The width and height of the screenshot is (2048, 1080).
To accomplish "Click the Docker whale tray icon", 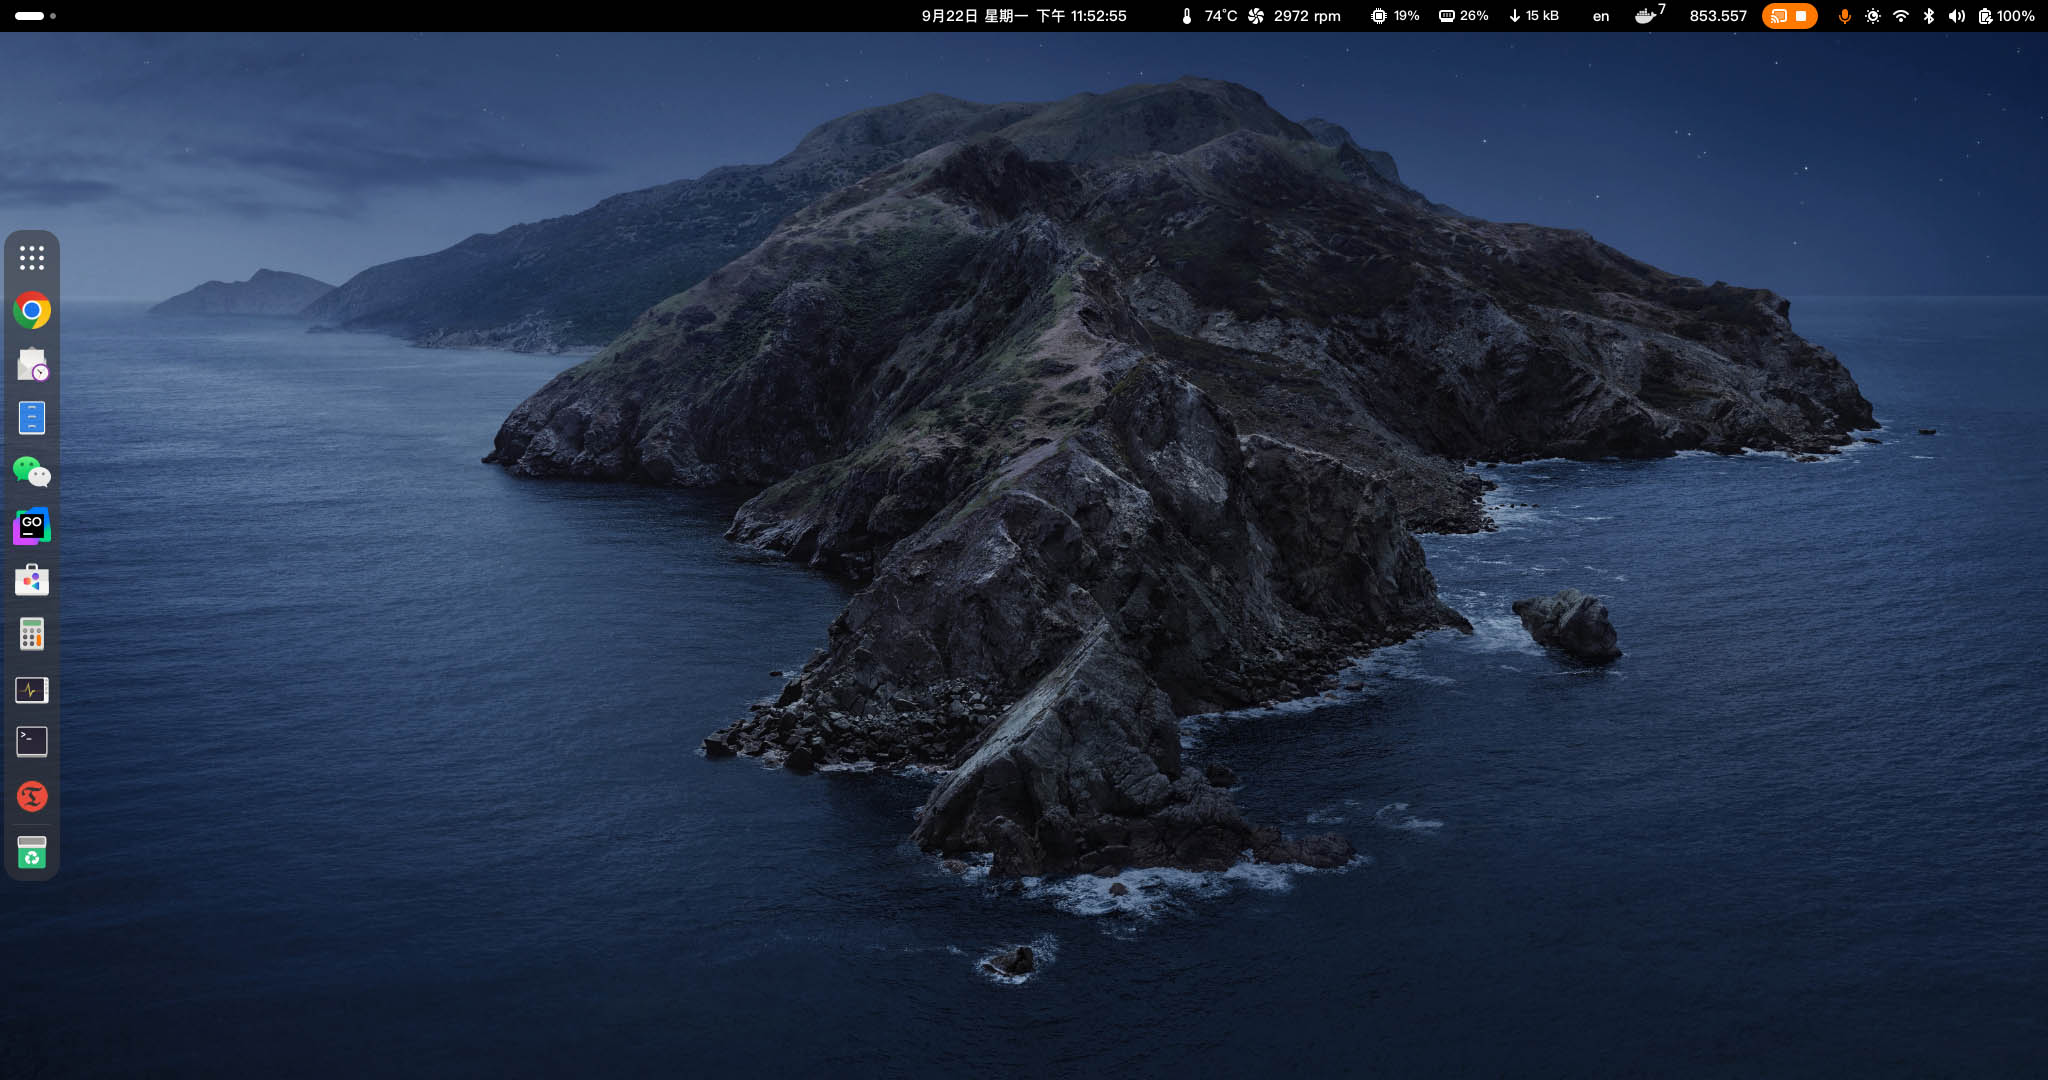I will coord(1646,16).
